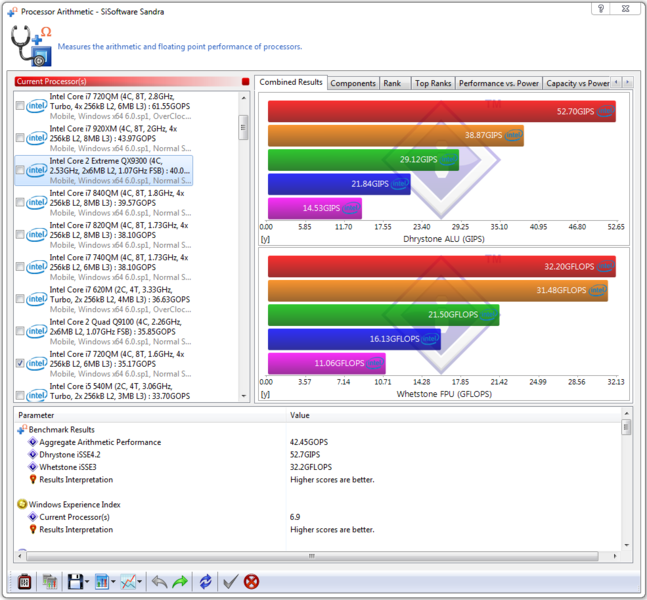Viewport: 647px width, 600px height.
Task: Uncheck the Core i7 720QM 1.6GHz checkbox
Action: point(20,363)
